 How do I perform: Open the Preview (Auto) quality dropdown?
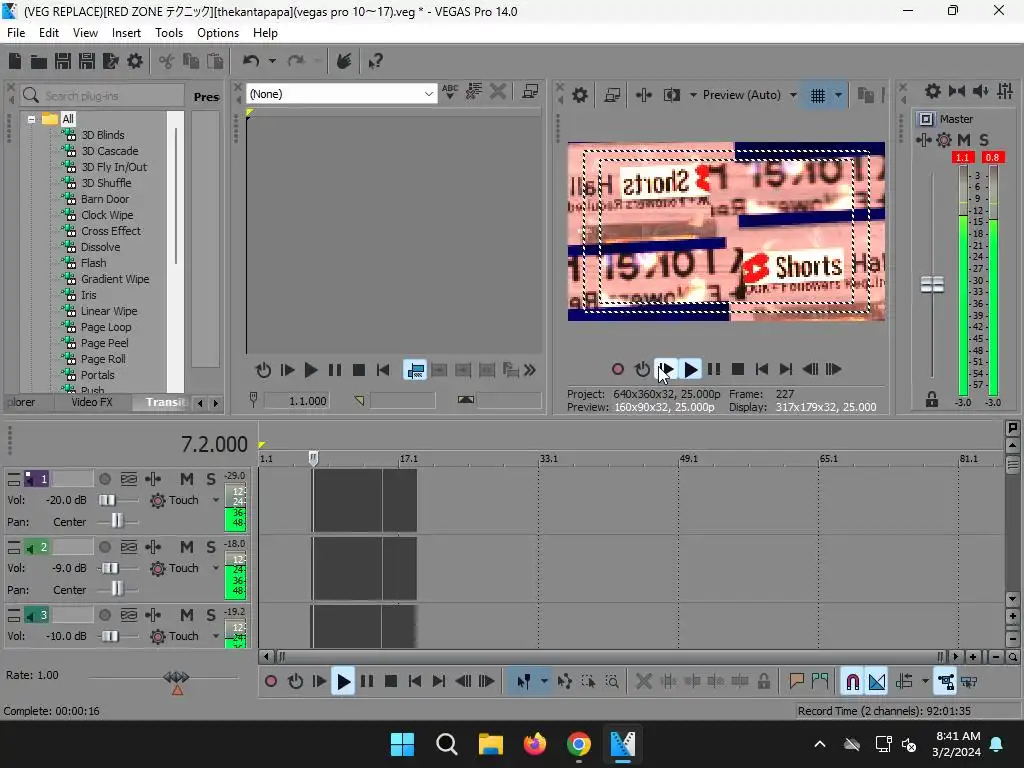pos(793,95)
